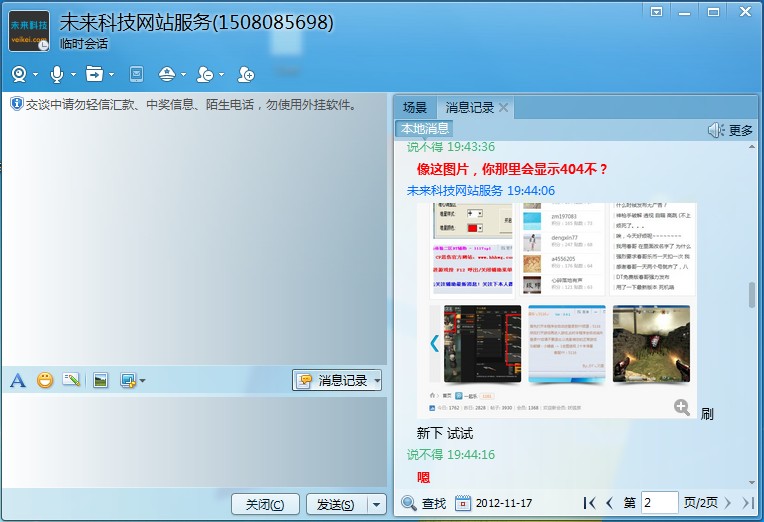Expand send file options arrow
764x522 pixels.
[x=111, y=75]
